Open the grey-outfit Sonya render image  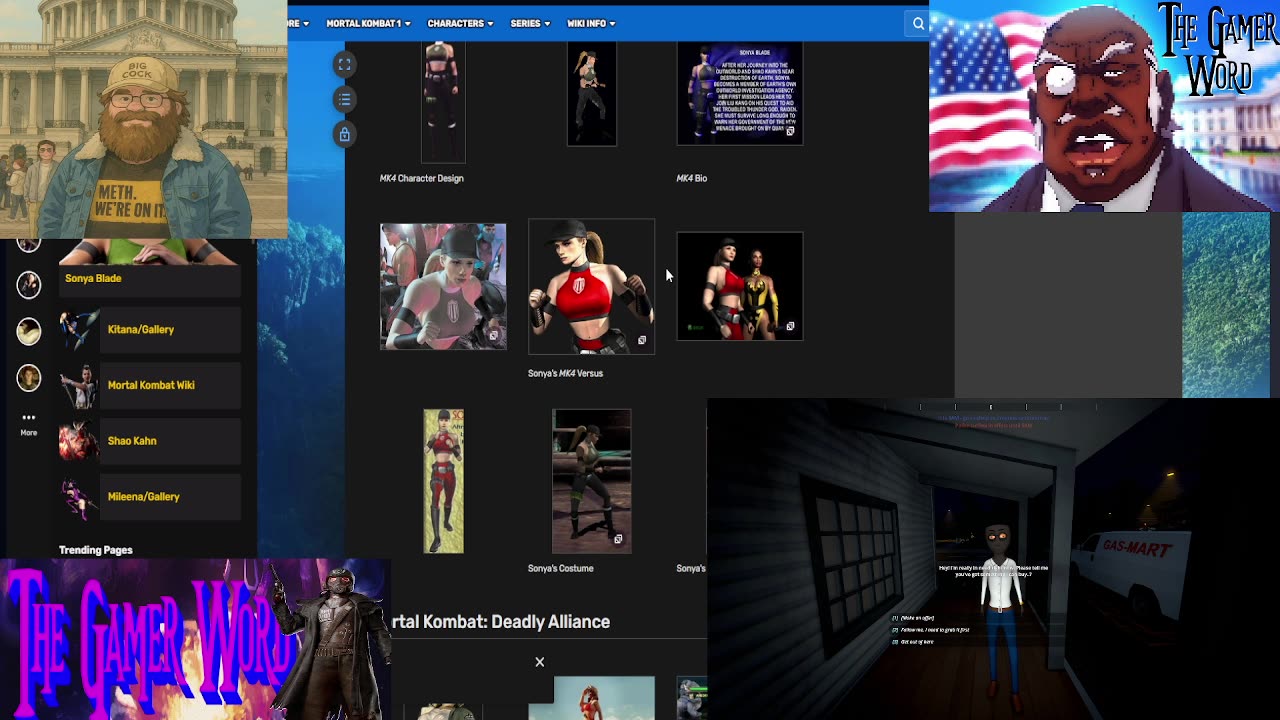pos(443,286)
